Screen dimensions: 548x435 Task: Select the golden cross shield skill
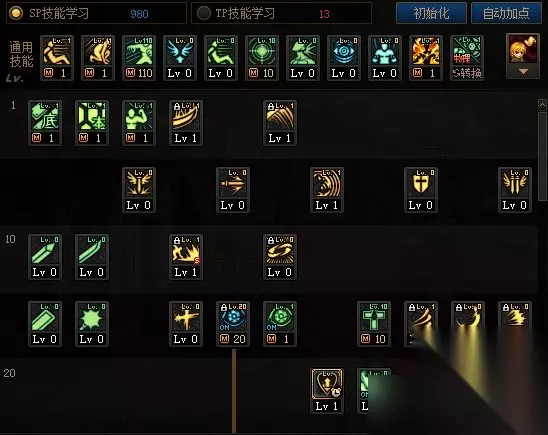click(420, 190)
